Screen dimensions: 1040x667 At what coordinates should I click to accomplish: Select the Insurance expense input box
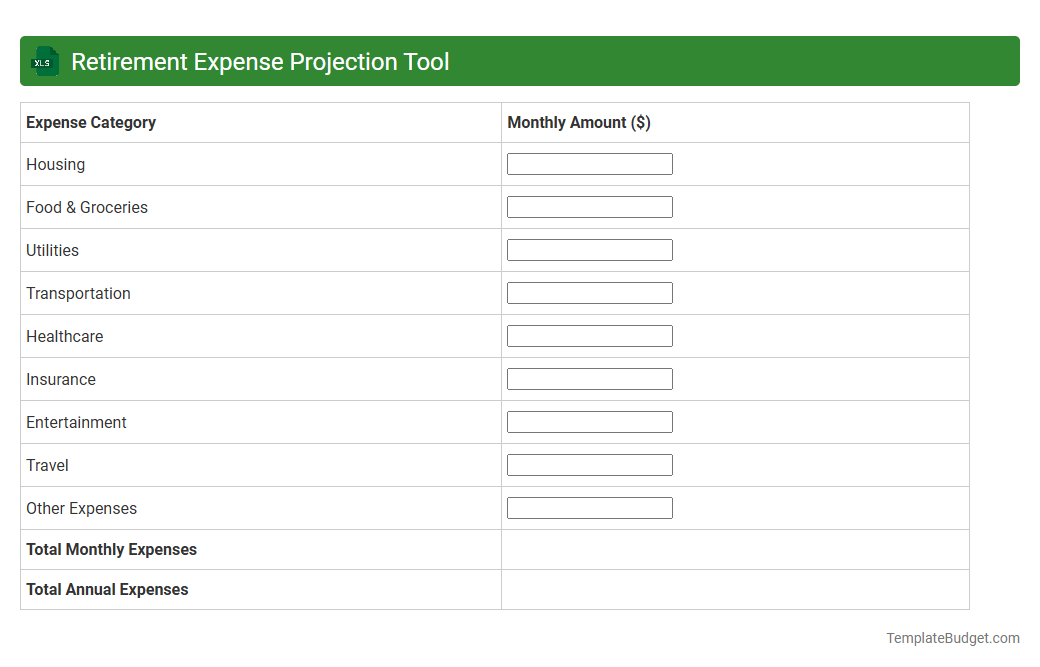(589, 378)
